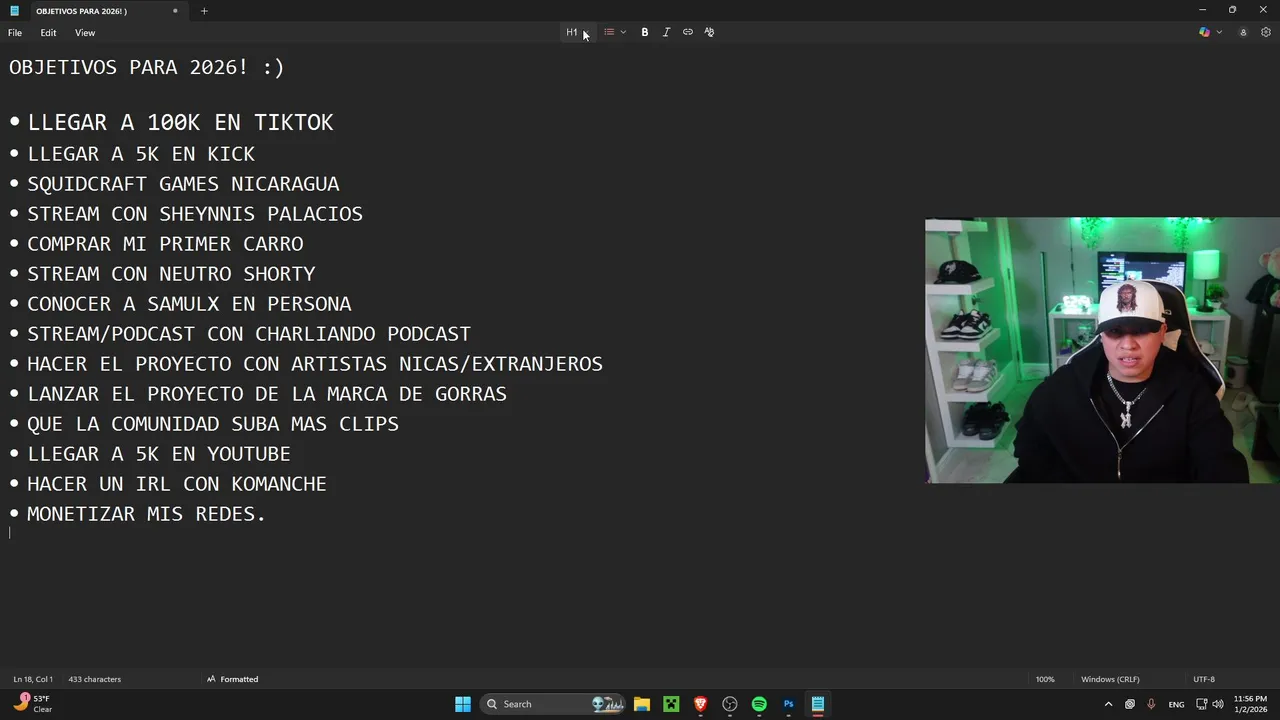Click the line MONETIZAR MIS REDES.
The height and width of the screenshot is (720, 1280).
point(146,514)
